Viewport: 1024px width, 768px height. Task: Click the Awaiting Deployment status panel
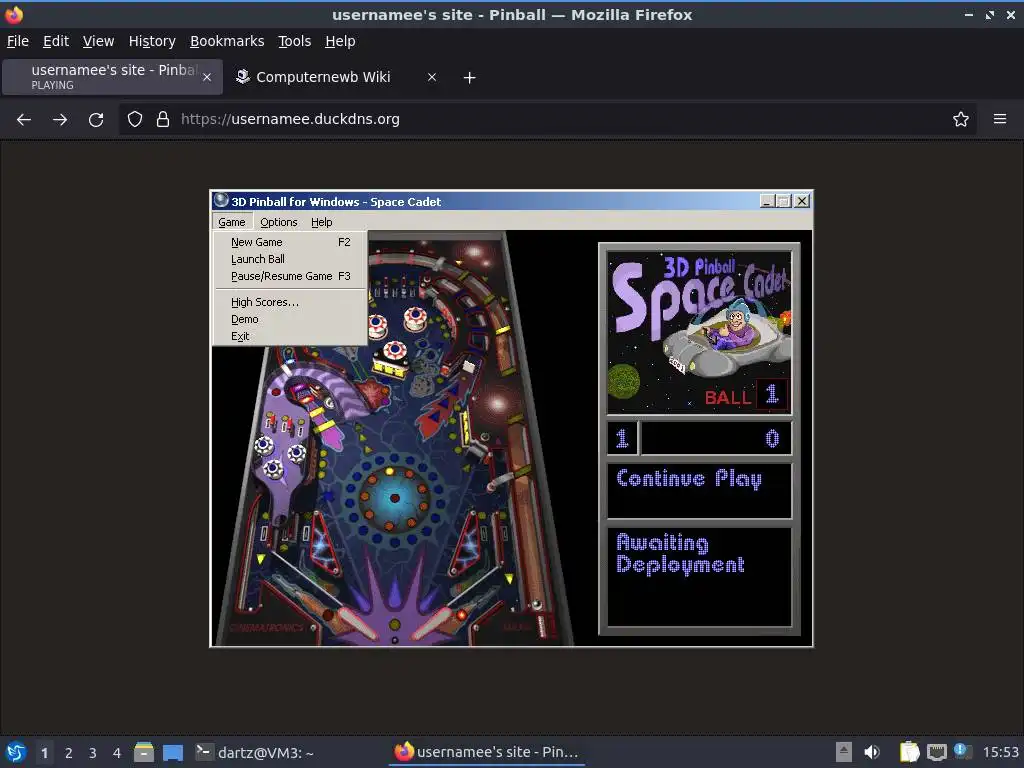(x=699, y=577)
